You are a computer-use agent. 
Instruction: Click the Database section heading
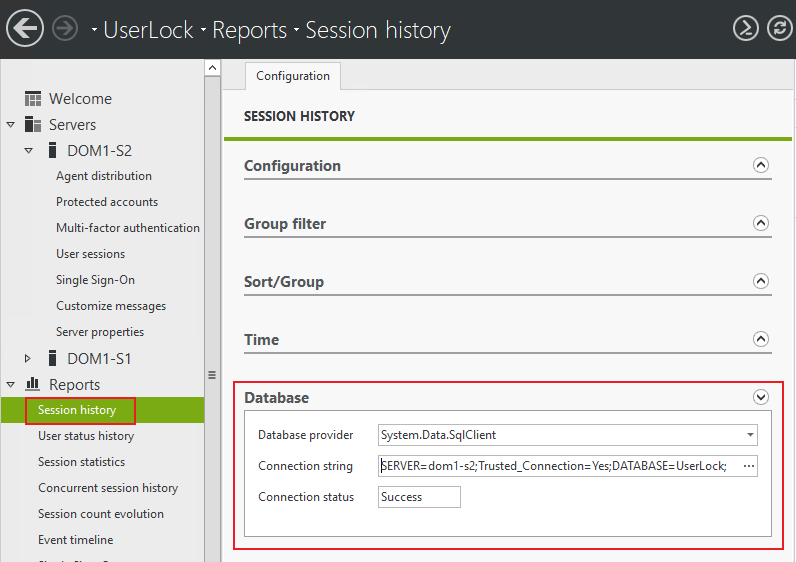(276, 398)
